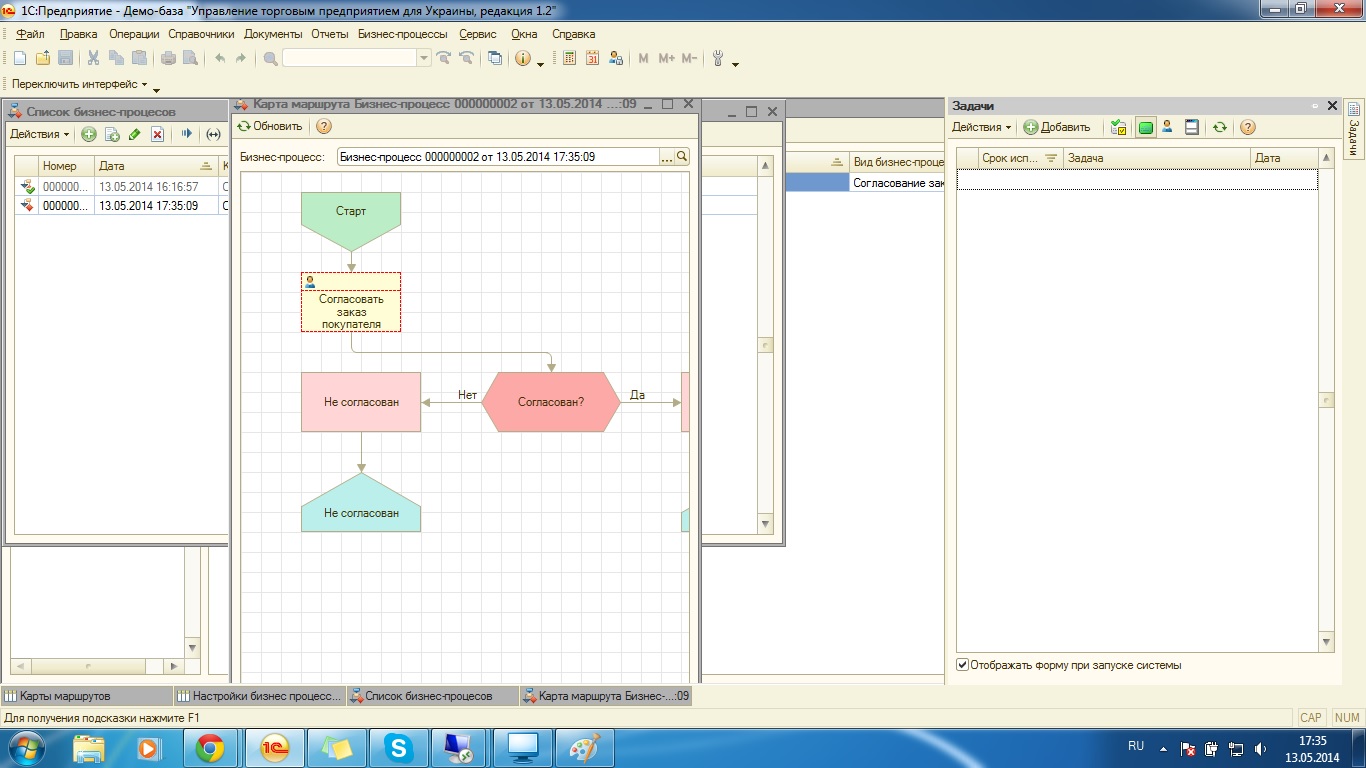Click the date interval icon in process list
Viewport: 1366px width, 768px height.
pos(213,134)
